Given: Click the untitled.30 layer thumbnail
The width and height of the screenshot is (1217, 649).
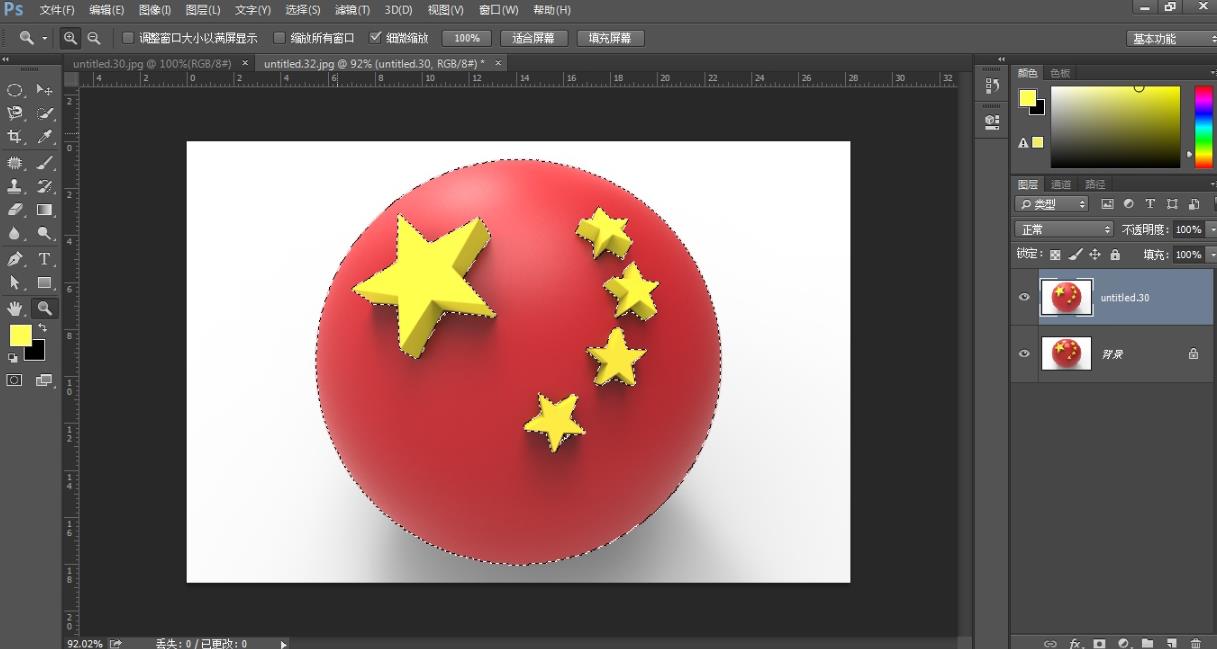Looking at the screenshot, I should pos(1066,297).
